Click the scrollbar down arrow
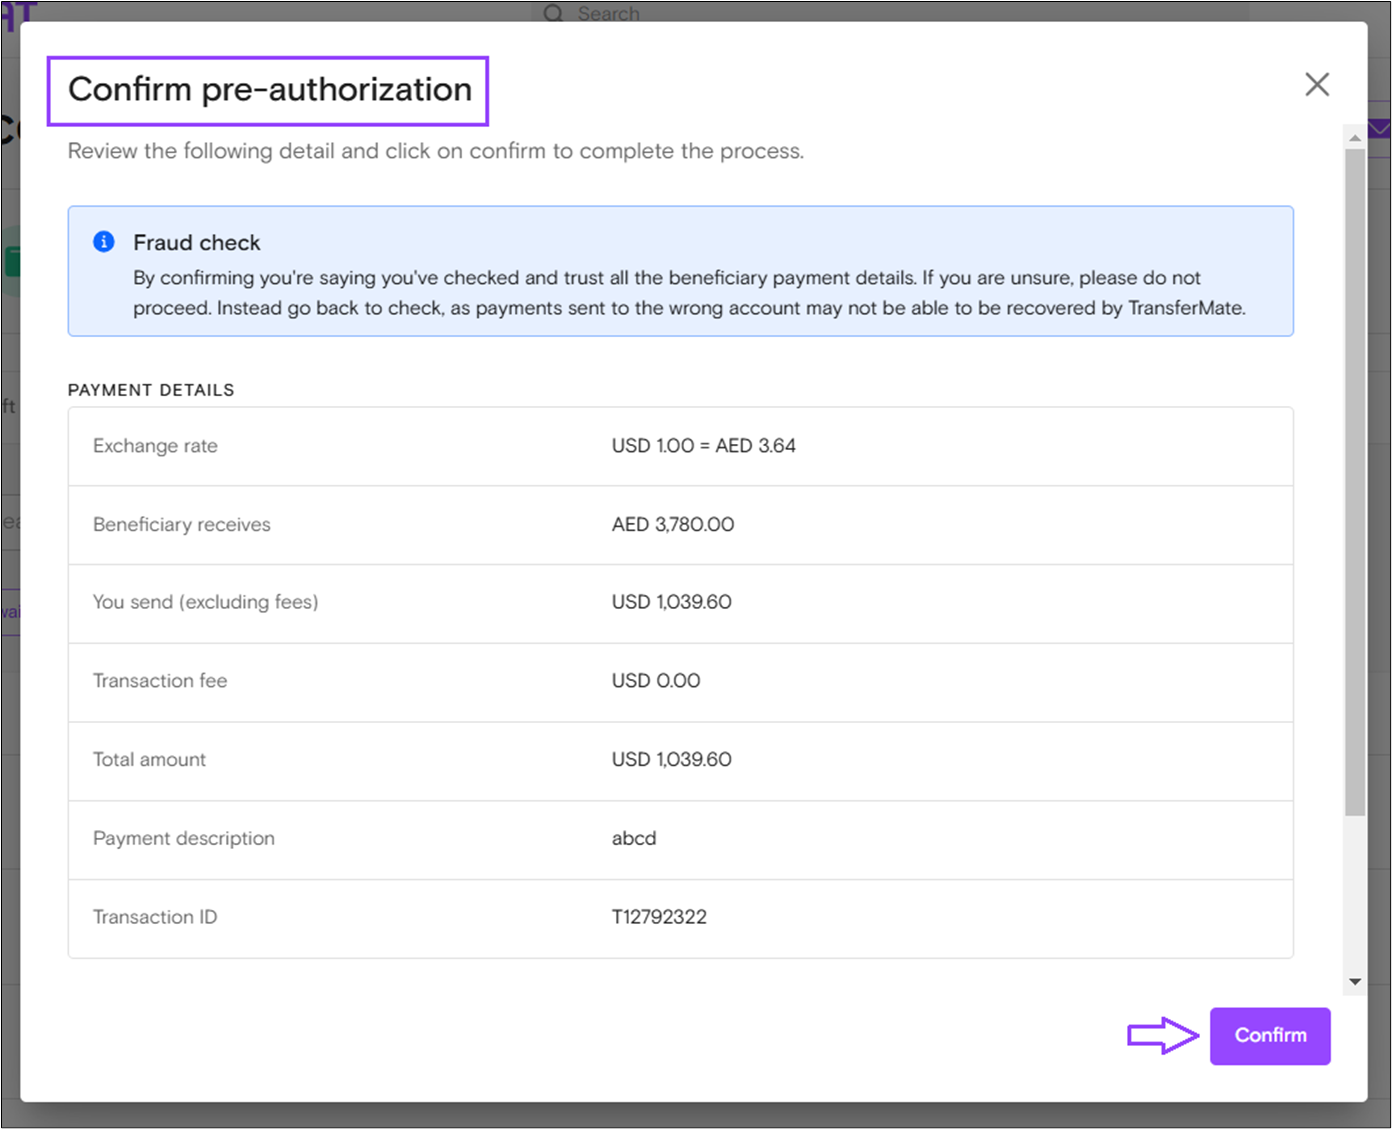1392x1129 pixels. coord(1355,982)
